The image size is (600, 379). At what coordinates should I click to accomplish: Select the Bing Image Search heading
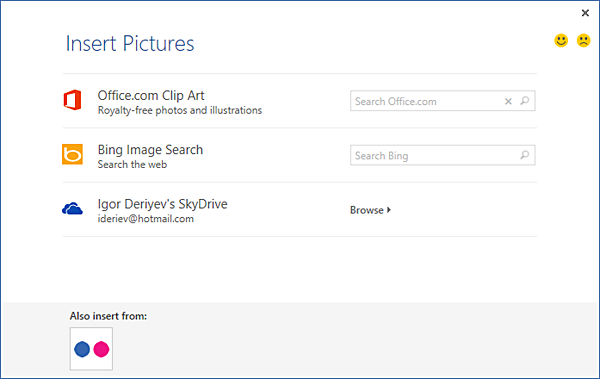click(150, 150)
